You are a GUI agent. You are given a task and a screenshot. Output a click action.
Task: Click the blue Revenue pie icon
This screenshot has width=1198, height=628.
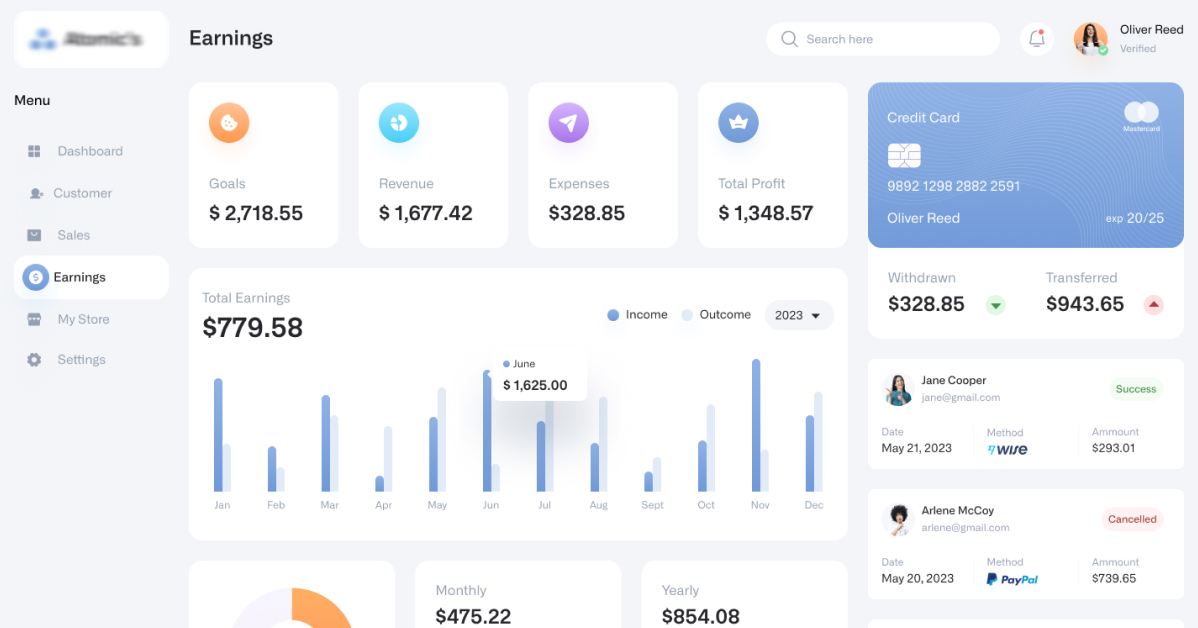click(x=399, y=123)
